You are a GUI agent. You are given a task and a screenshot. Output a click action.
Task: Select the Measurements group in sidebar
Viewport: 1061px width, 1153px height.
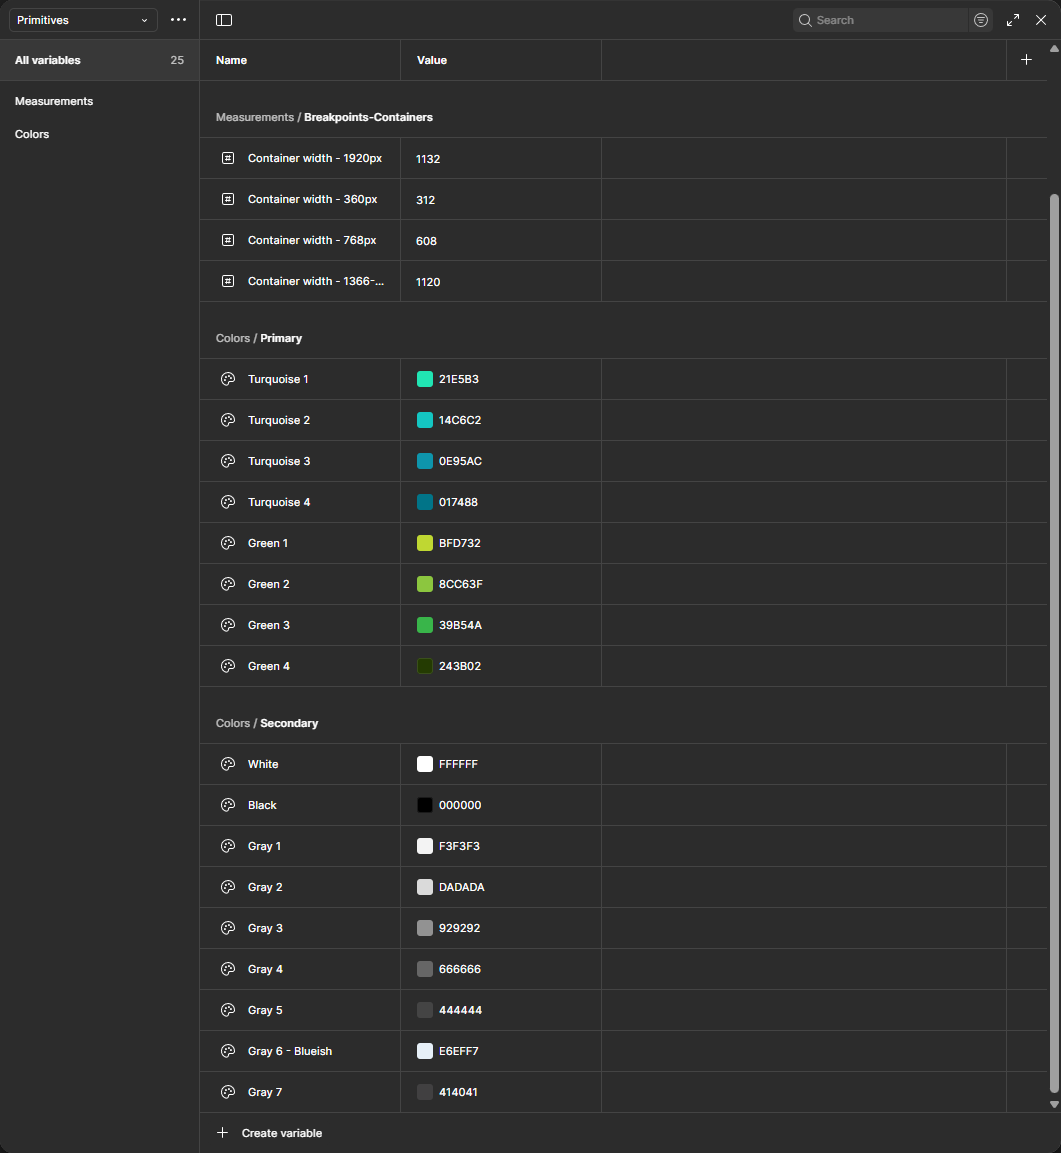pyautogui.click(x=54, y=101)
